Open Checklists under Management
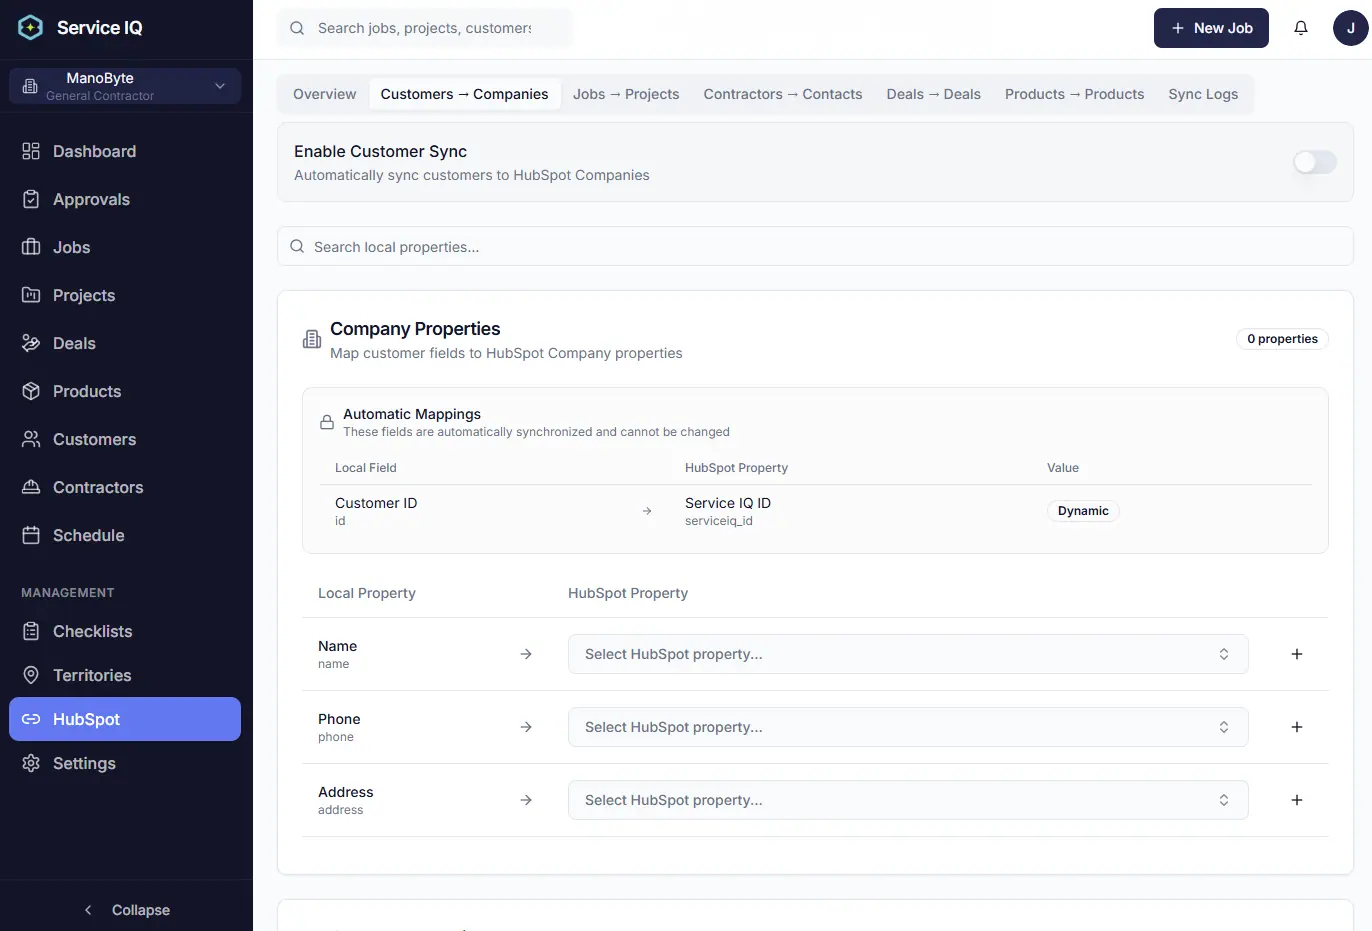The image size is (1372, 931). [125, 631]
